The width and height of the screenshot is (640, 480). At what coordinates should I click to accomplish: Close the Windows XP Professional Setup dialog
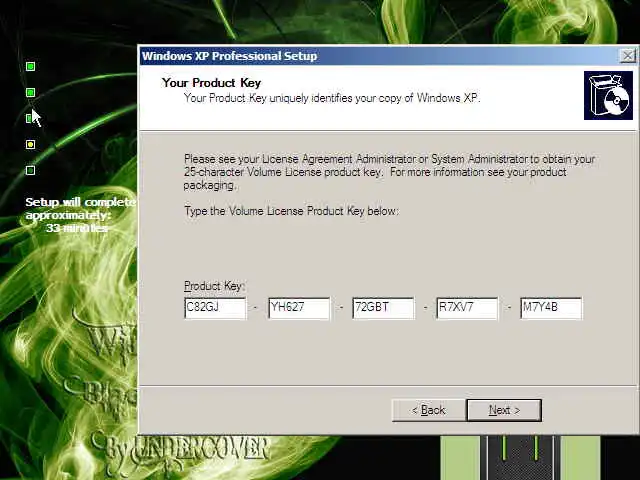628,56
